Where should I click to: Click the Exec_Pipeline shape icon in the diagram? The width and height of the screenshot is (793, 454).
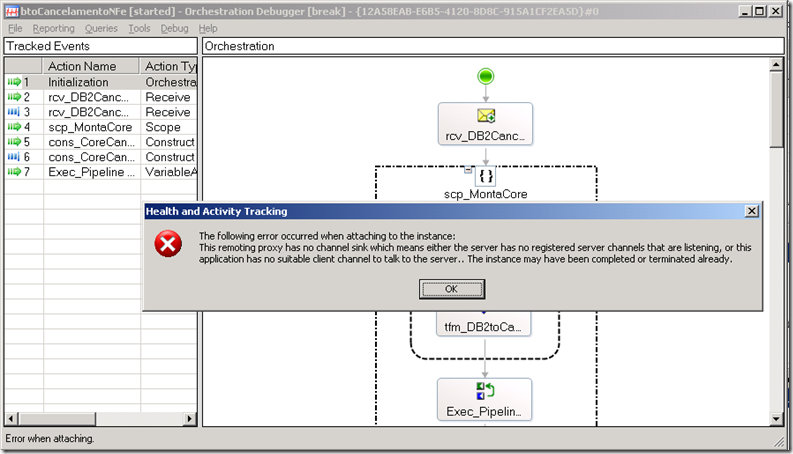point(485,391)
